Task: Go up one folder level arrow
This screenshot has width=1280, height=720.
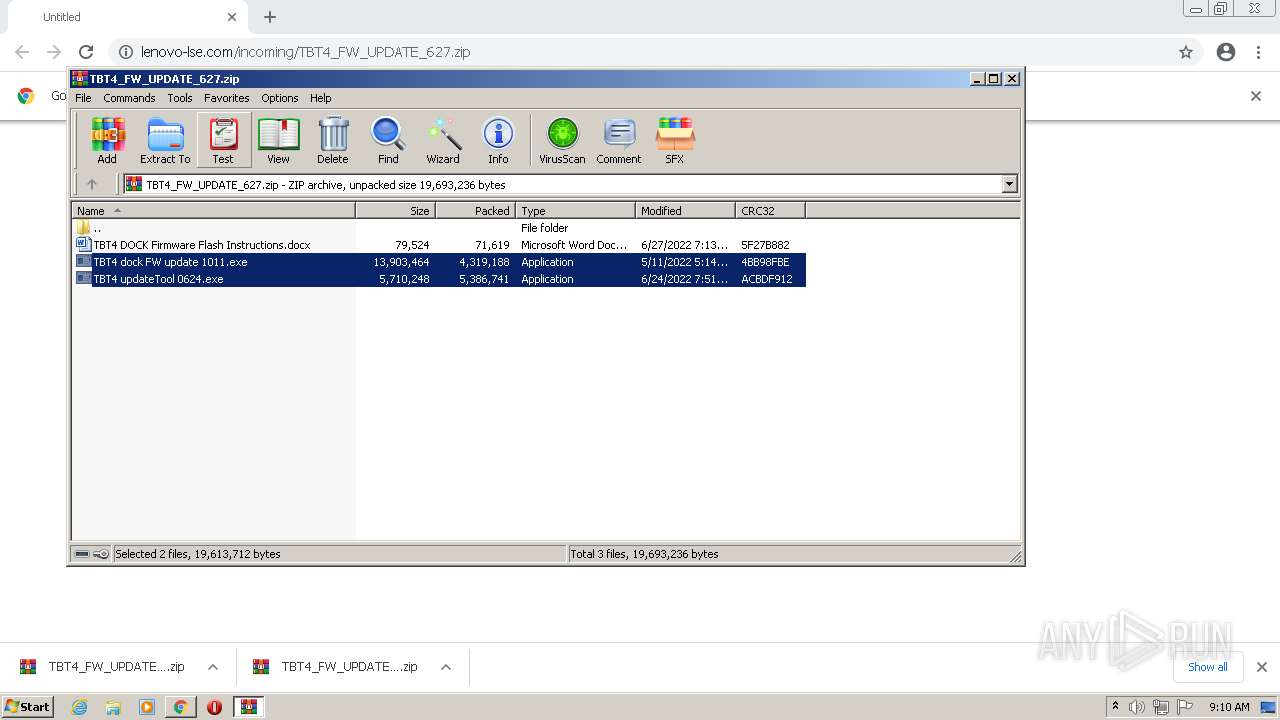Action: coord(92,184)
